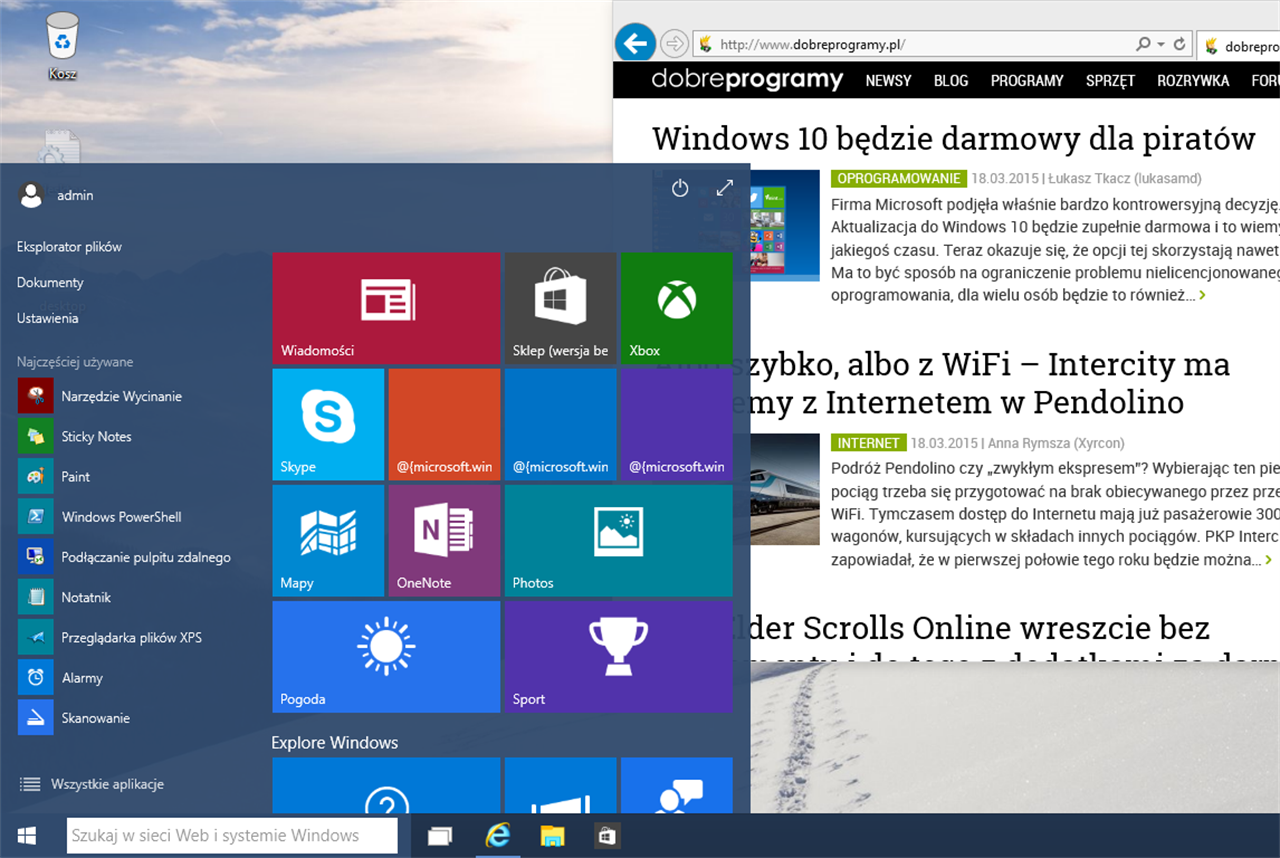The height and width of the screenshot is (858, 1280).
Task: Open PROGRAMY menu on dobreprogramy
Action: point(1027,81)
